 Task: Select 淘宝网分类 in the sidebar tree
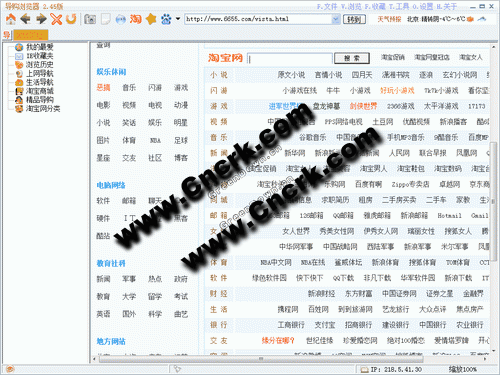point(43,108)
